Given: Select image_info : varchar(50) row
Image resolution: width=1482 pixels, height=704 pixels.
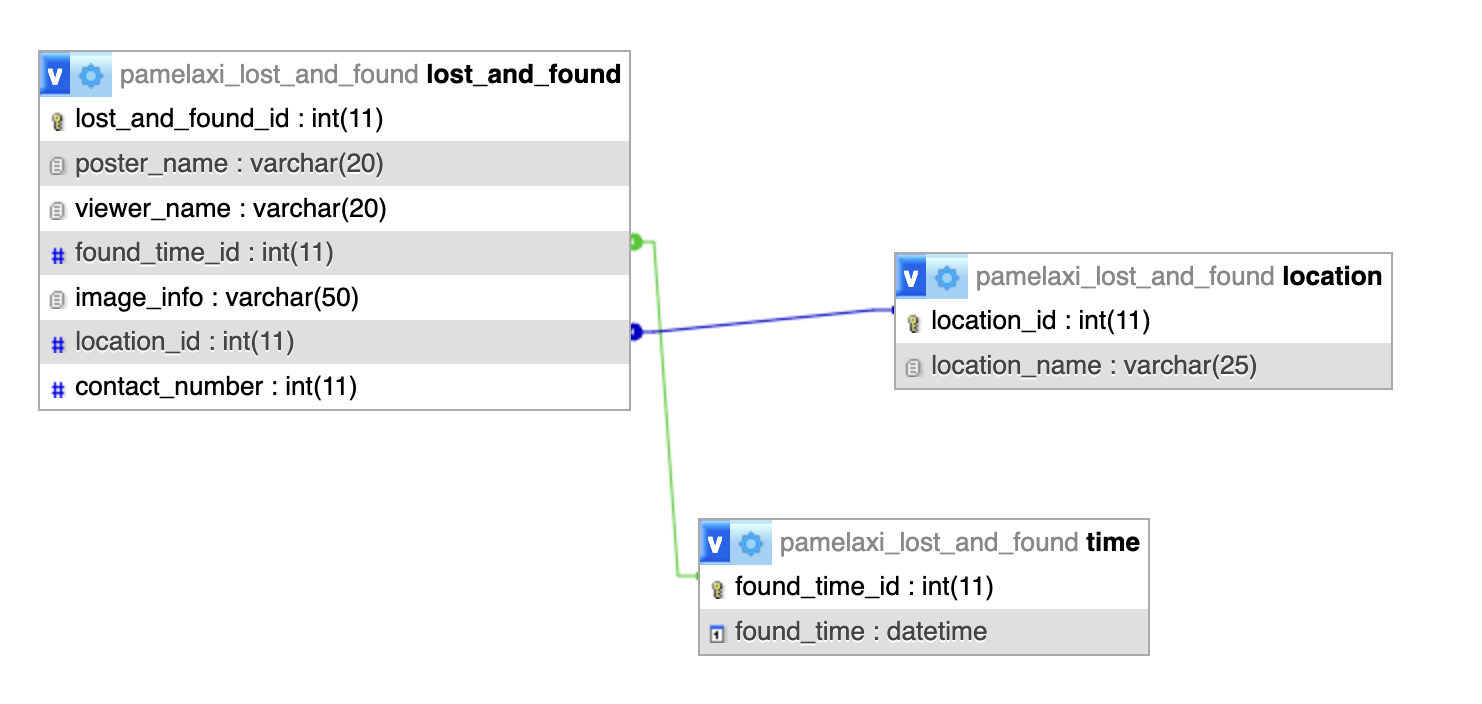Looking at the screenshot, I should coord(334,297).
